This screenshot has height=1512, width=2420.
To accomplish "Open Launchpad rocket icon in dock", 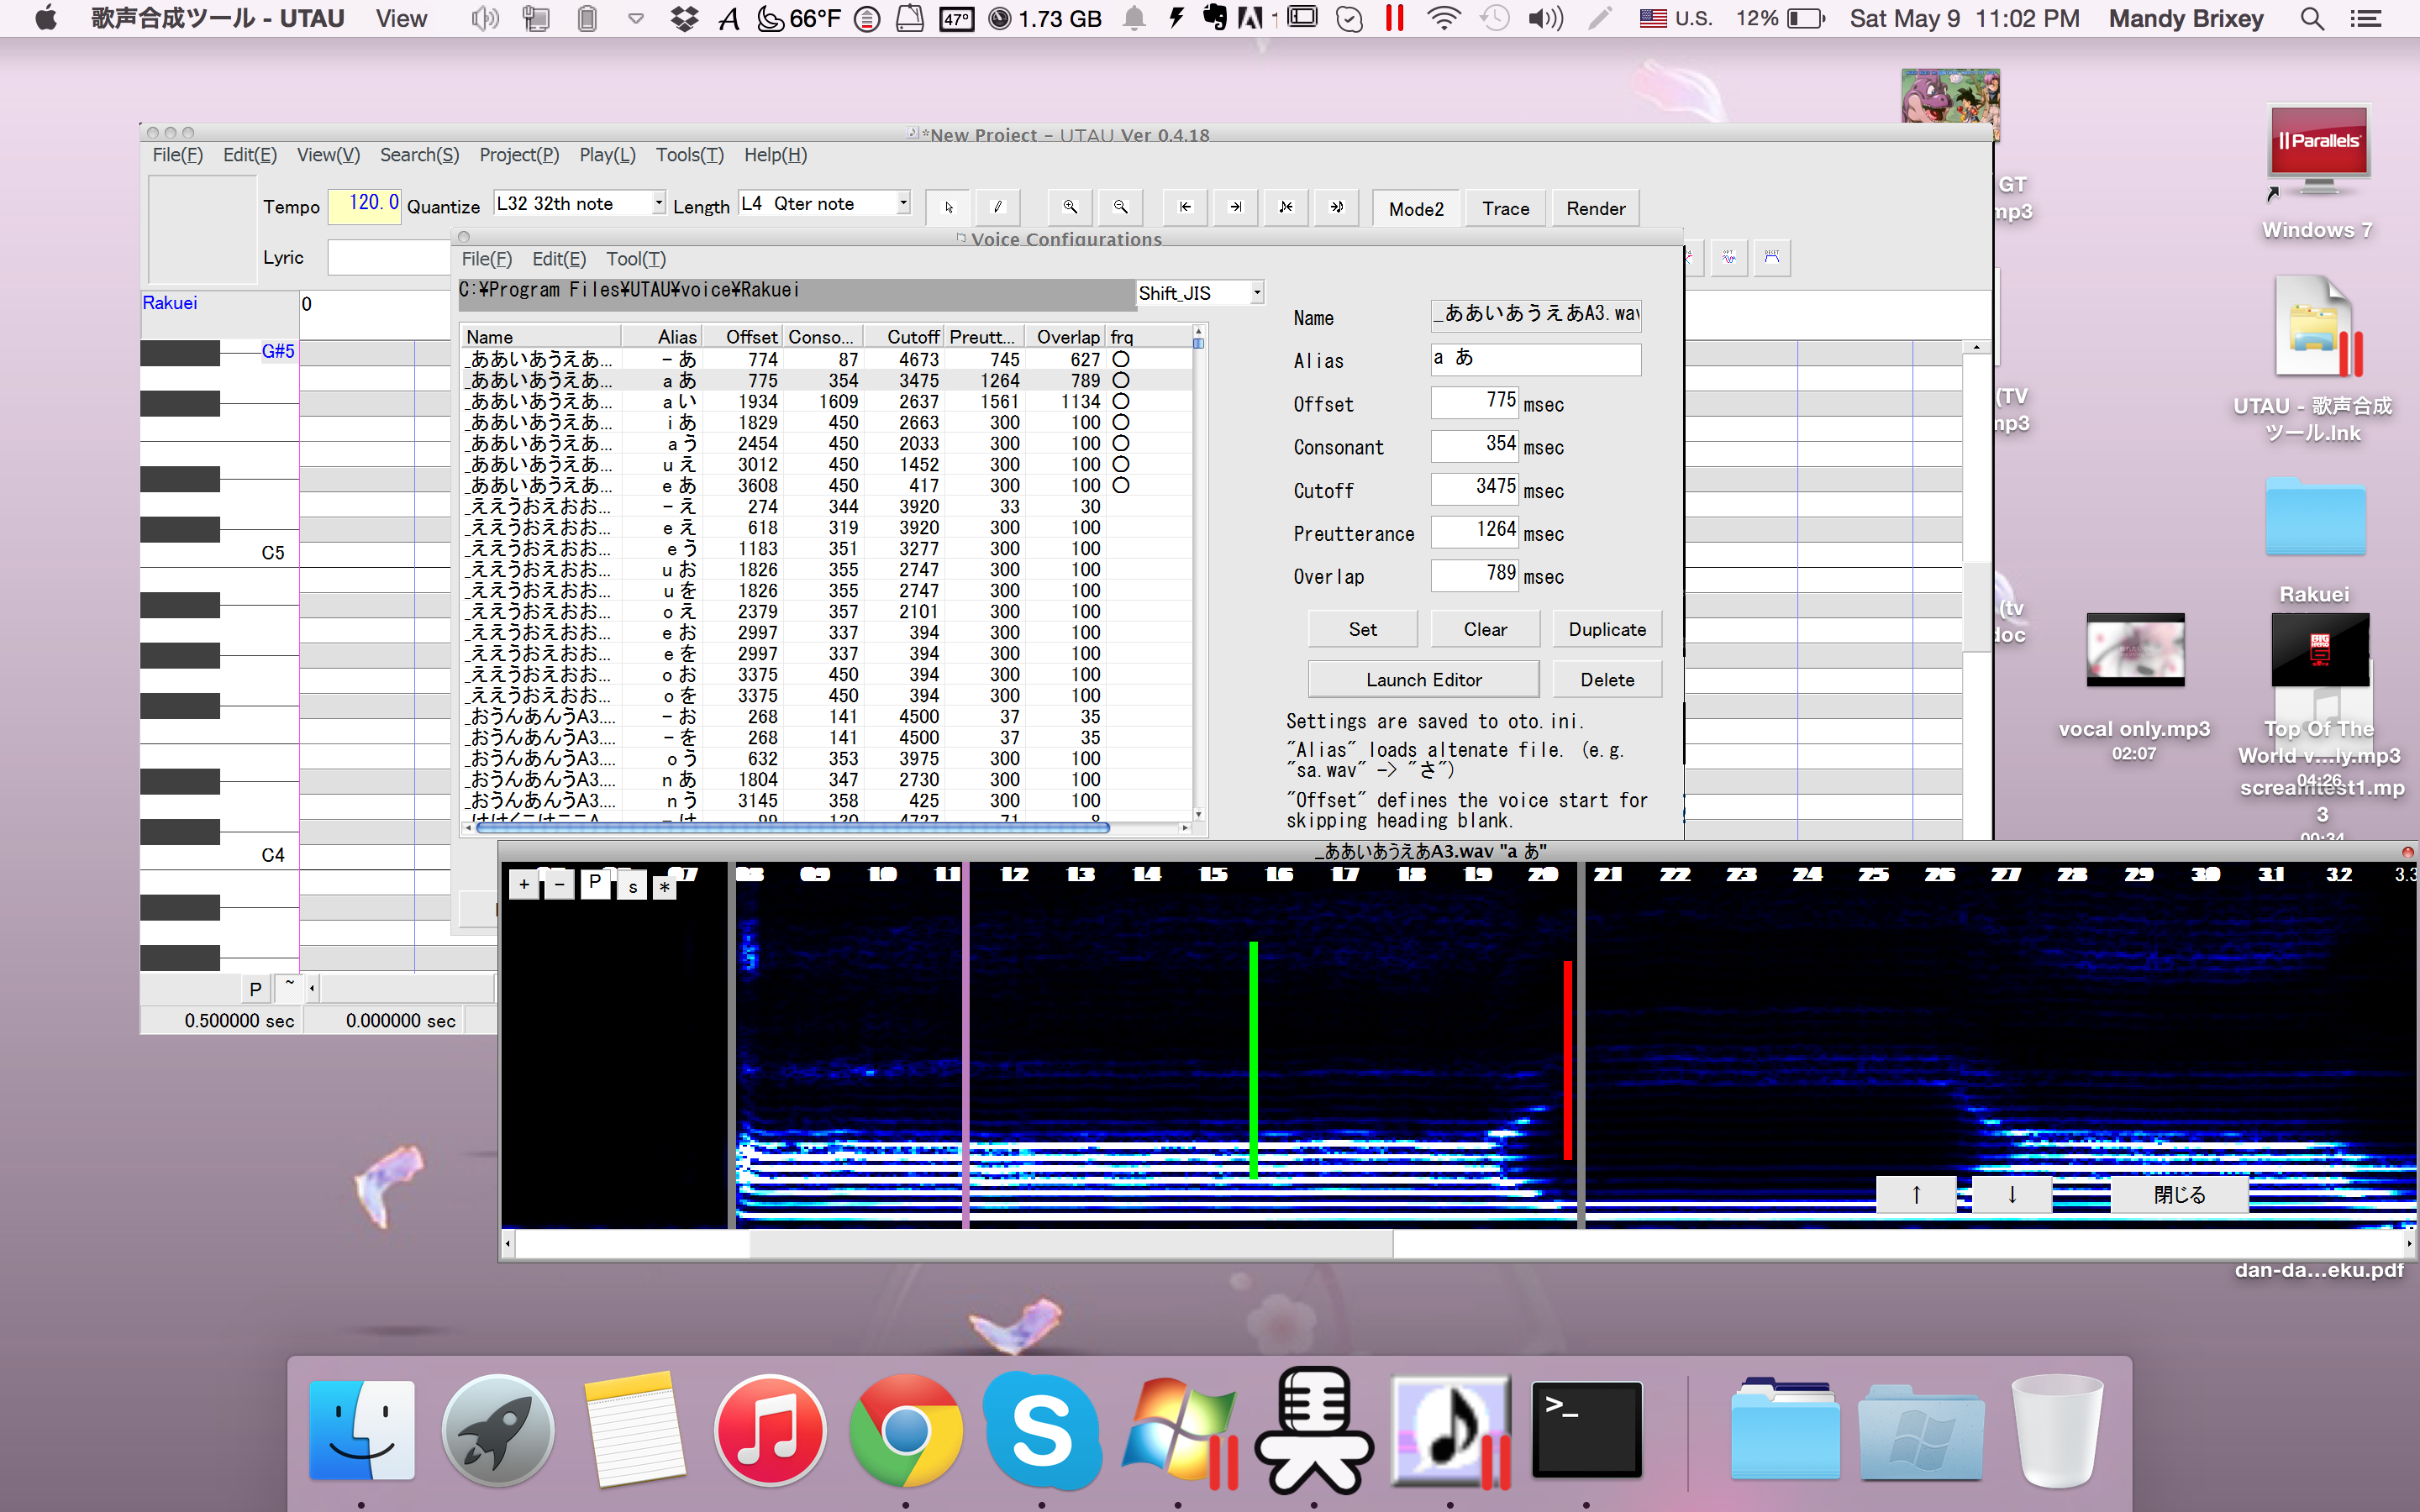I will coord(498,1429).
